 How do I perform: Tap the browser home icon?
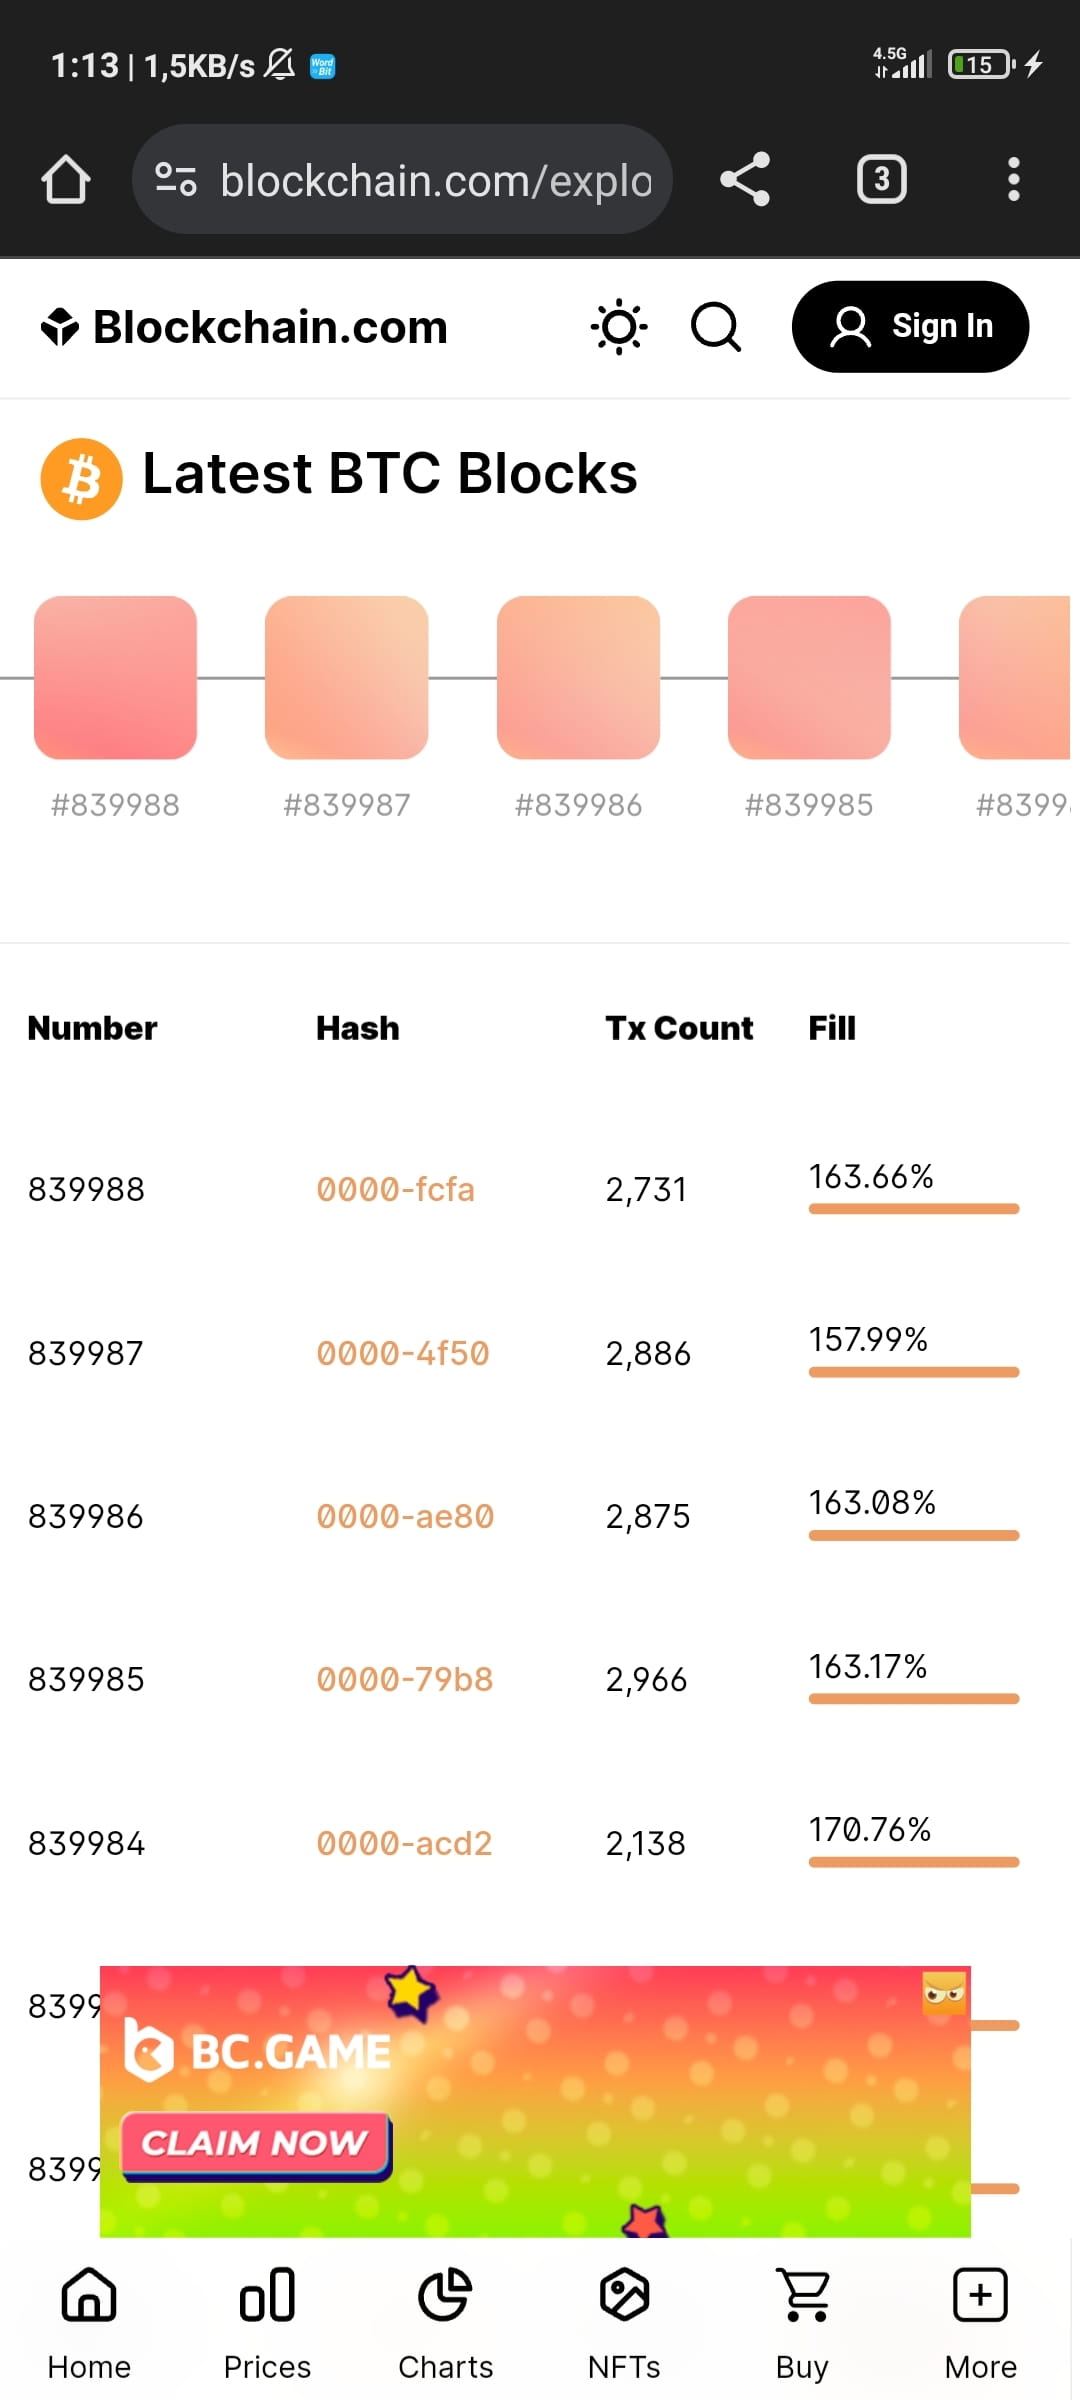coord(65,179)
